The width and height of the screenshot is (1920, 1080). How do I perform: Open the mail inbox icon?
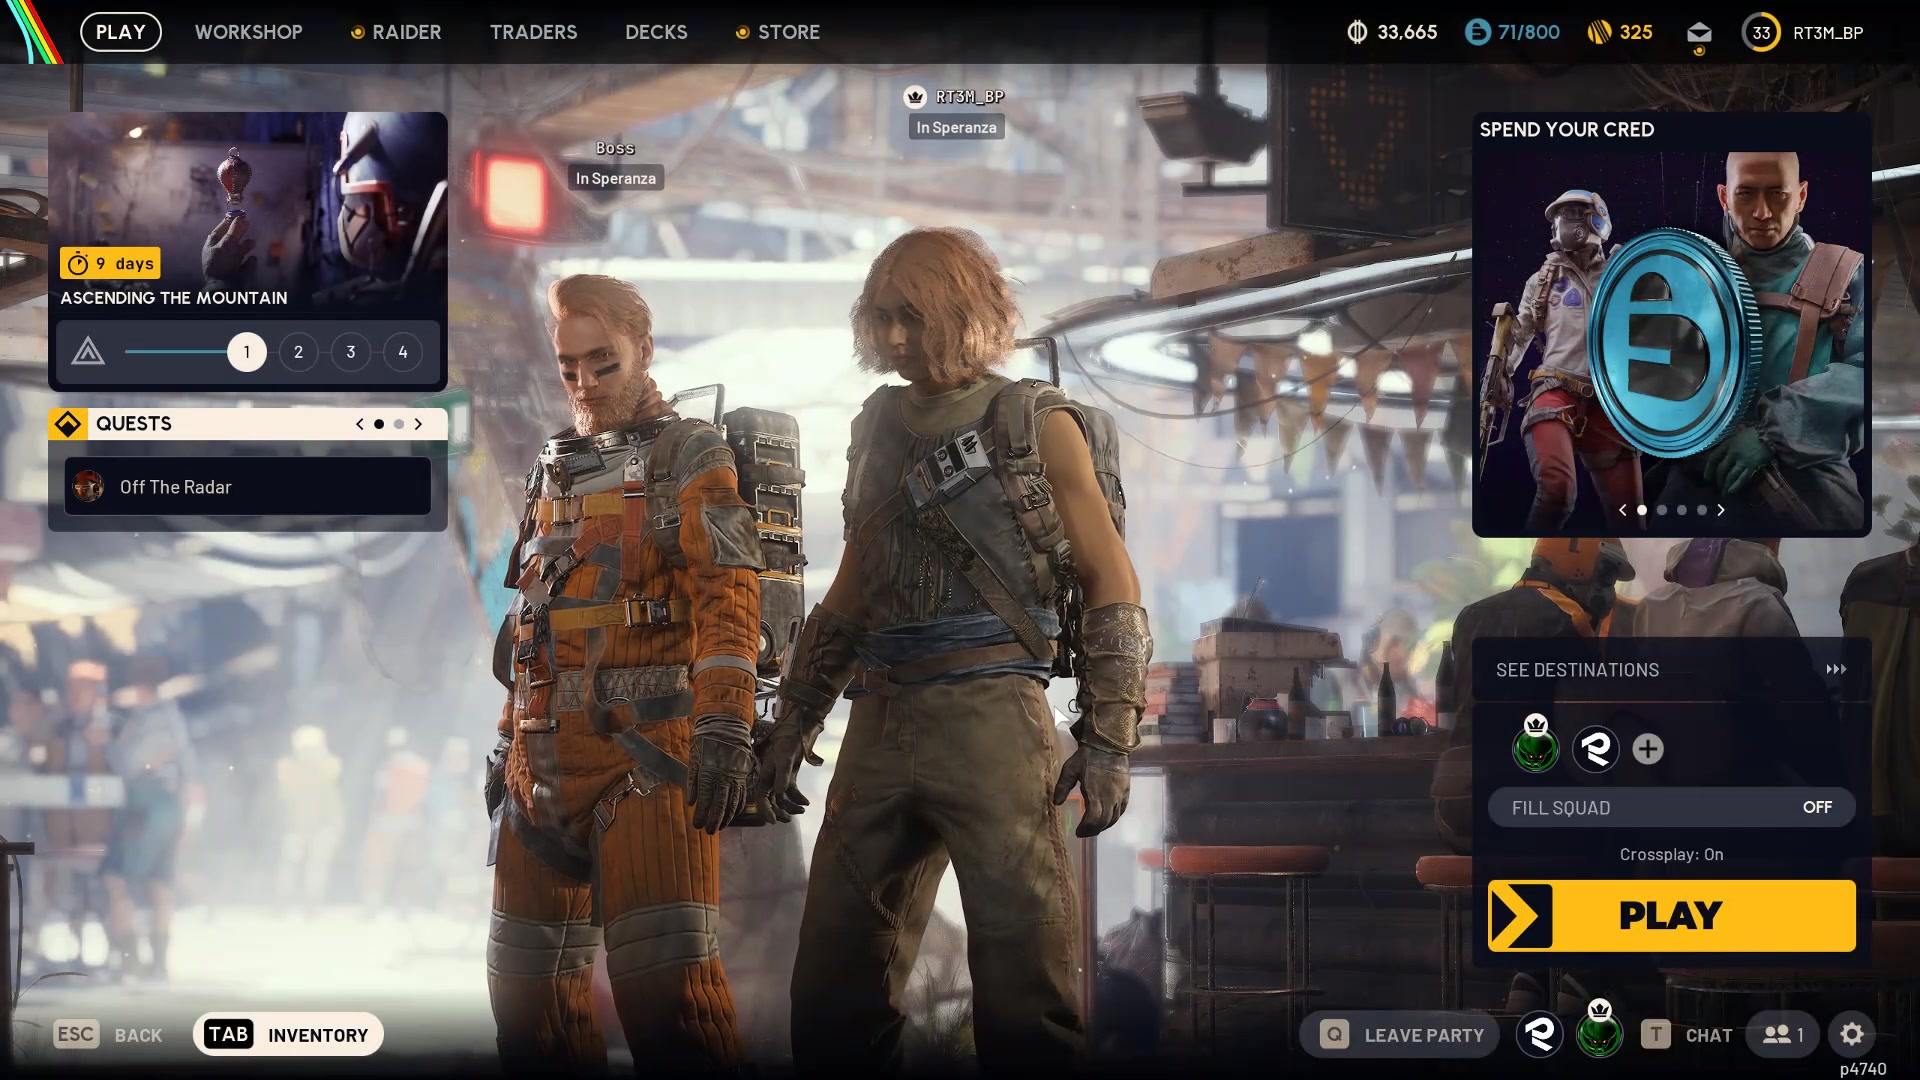pyautogui.click(x=1699, y=33)
